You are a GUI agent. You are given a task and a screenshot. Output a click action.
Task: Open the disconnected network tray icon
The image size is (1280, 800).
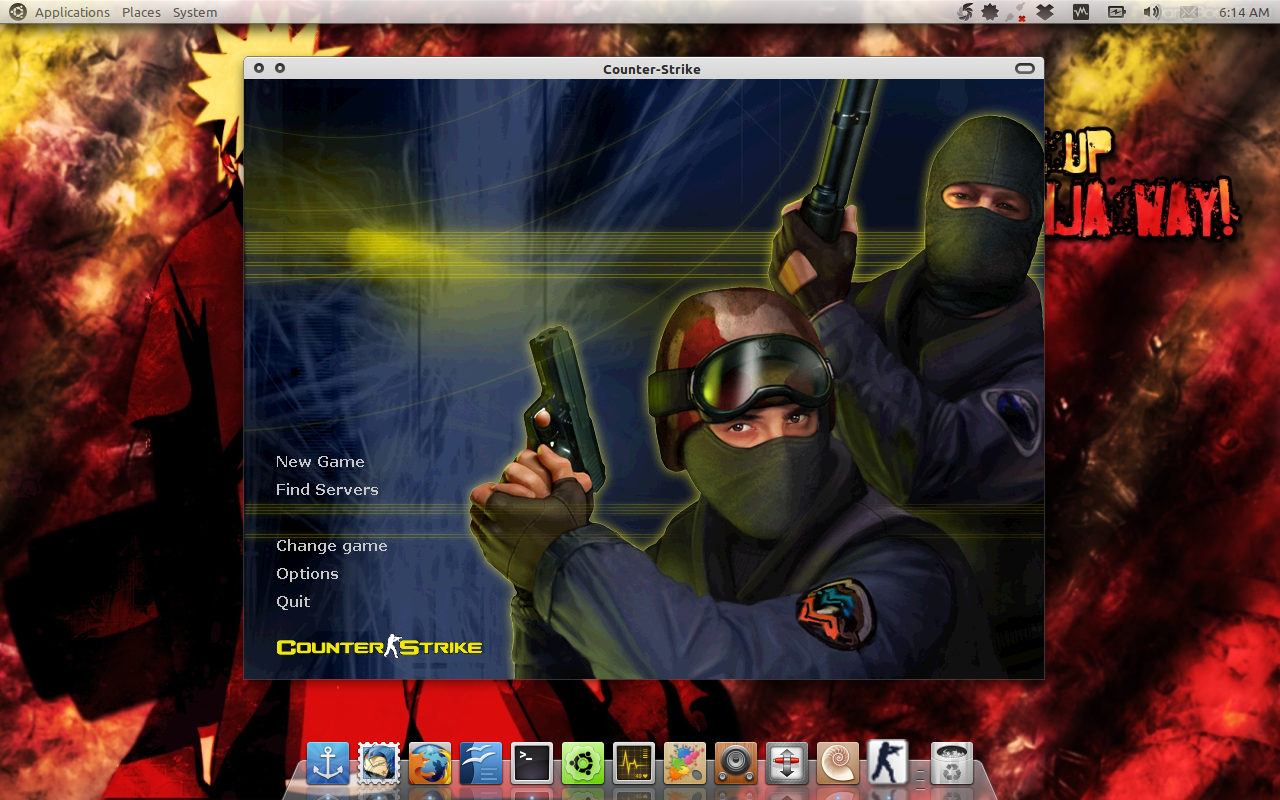pyautogui.click(x=1017, y=12)
